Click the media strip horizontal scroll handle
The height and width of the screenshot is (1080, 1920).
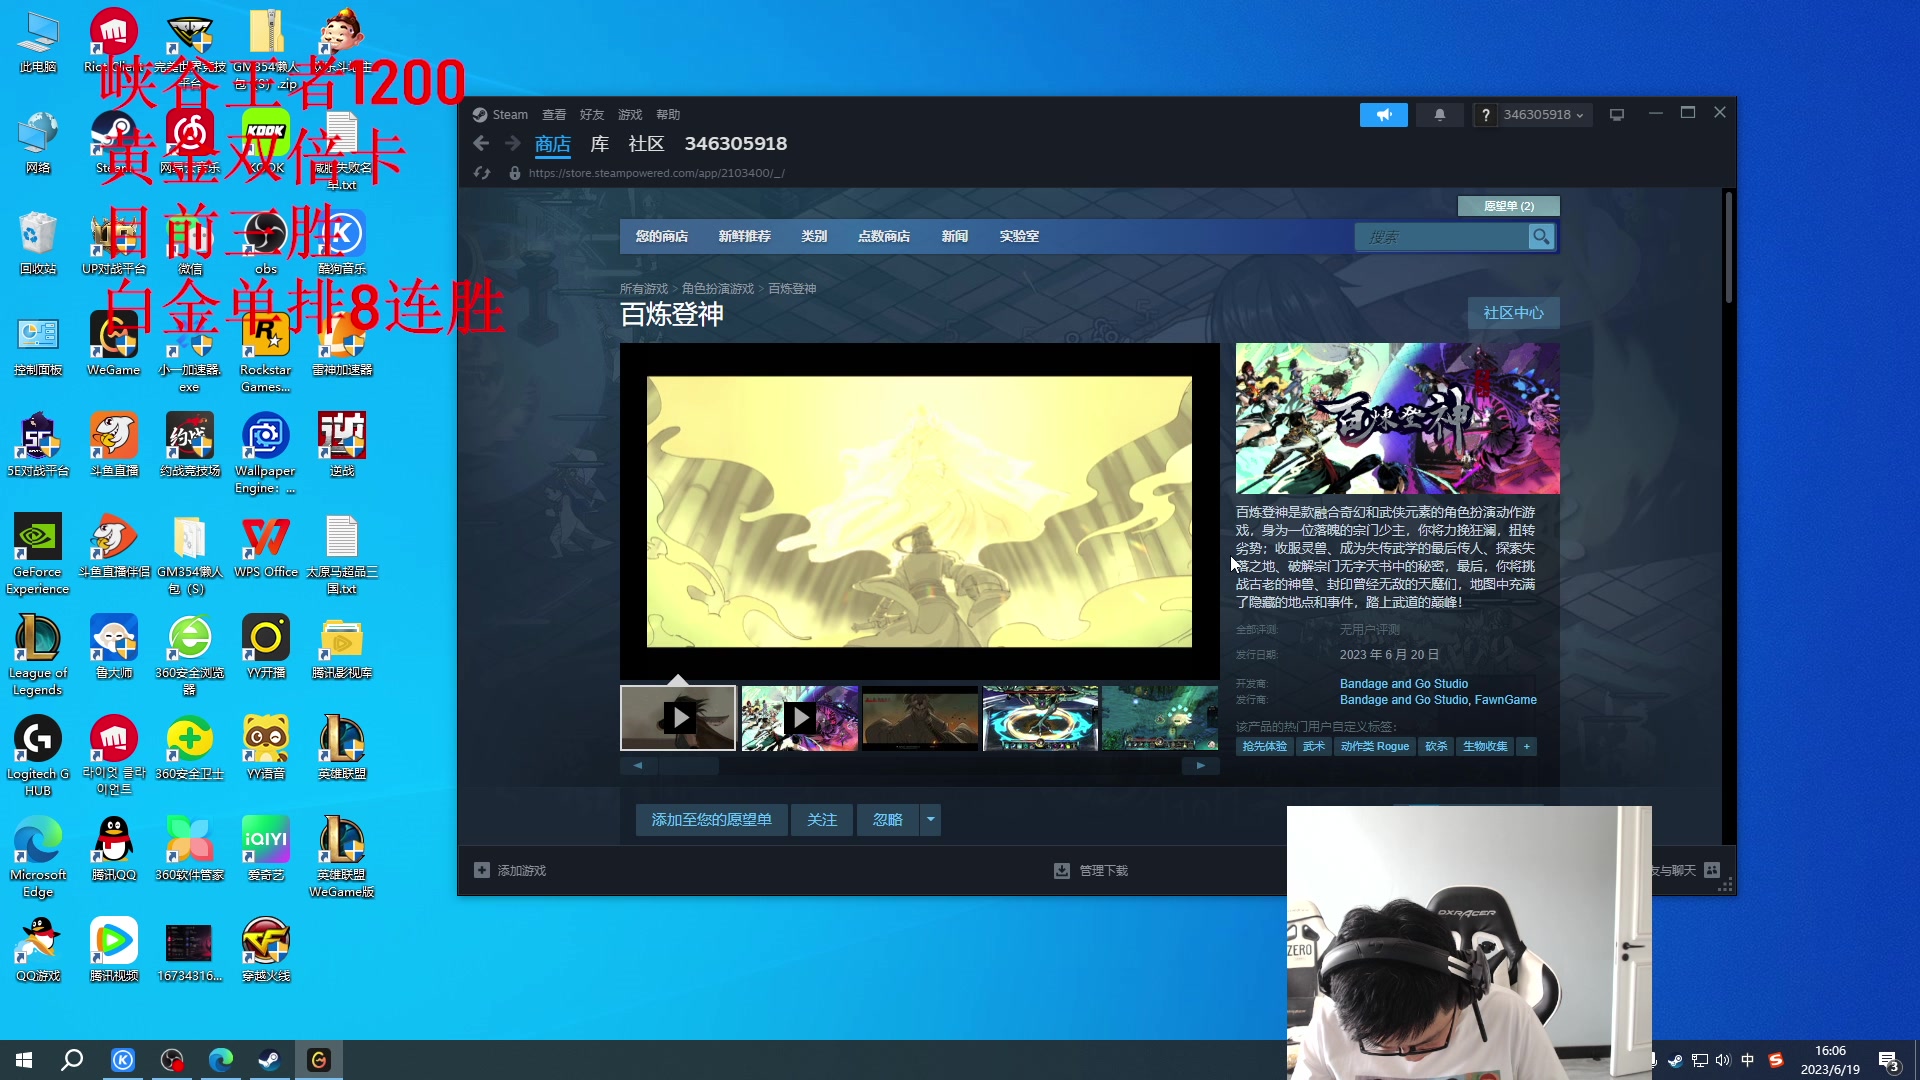coord(688,766)
